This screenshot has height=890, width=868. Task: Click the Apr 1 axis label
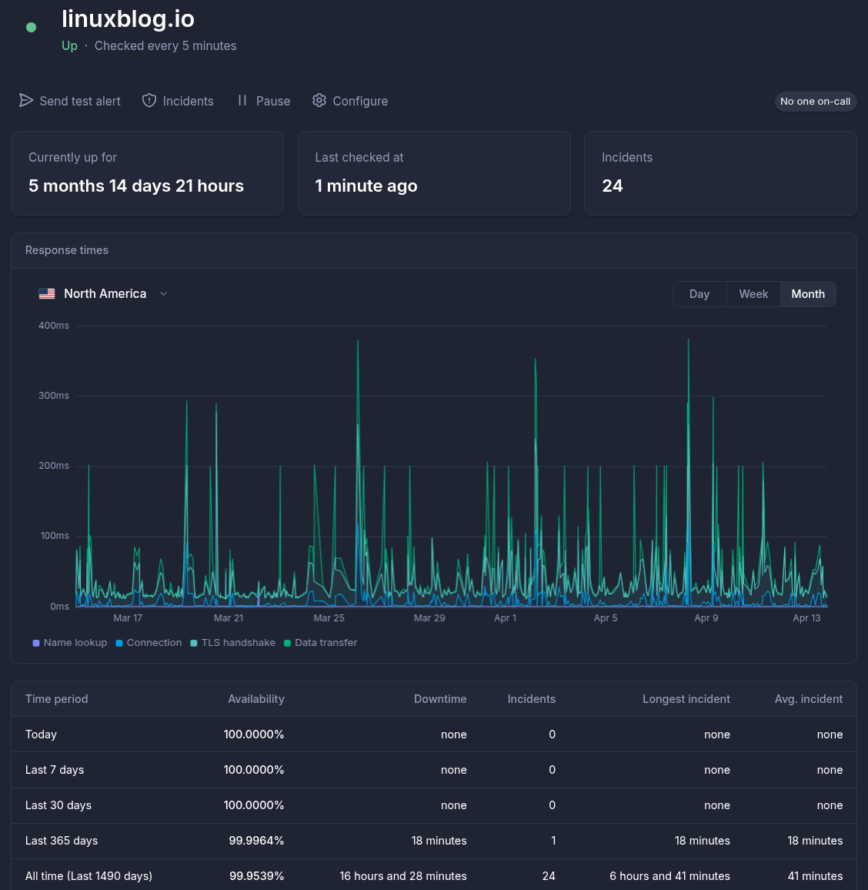505,618
